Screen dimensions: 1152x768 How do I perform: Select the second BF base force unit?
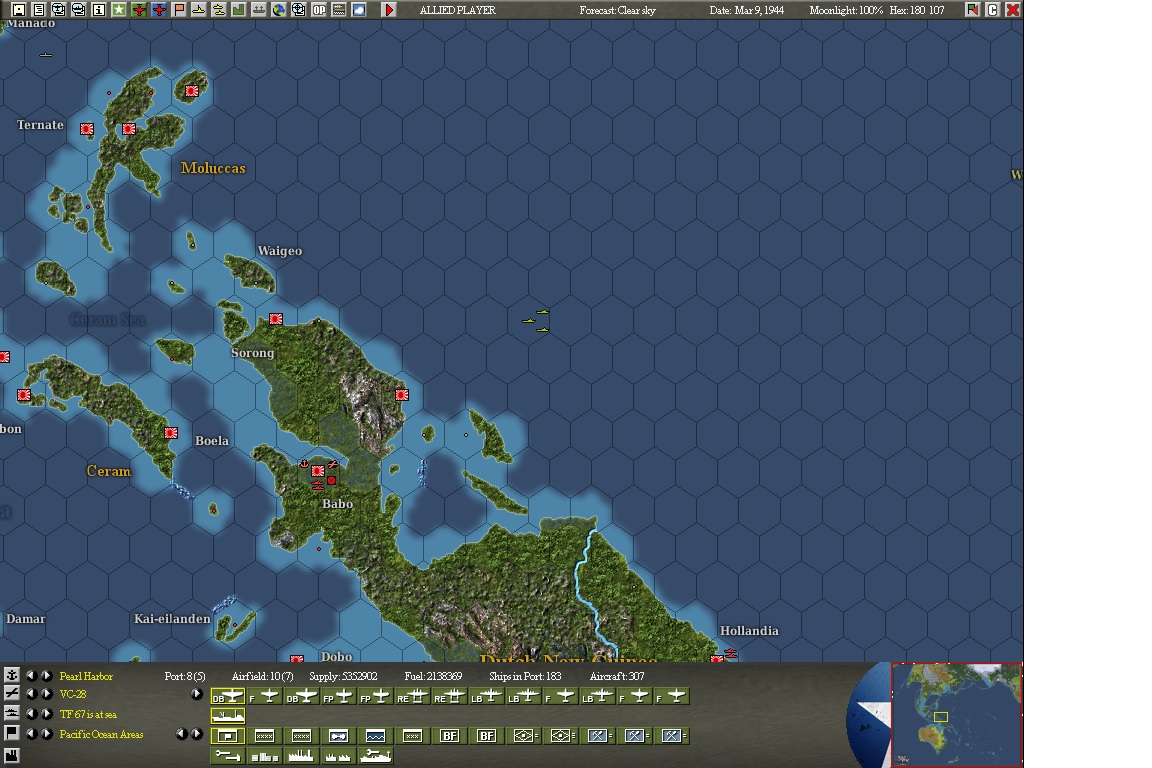[486, 736]
